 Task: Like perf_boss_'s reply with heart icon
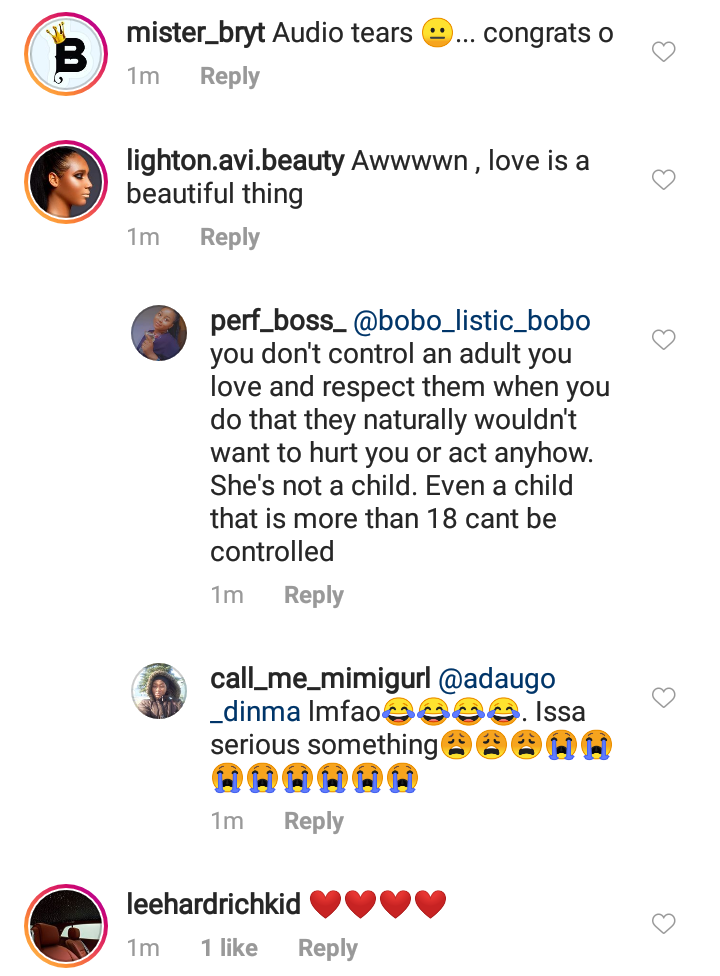664,340
